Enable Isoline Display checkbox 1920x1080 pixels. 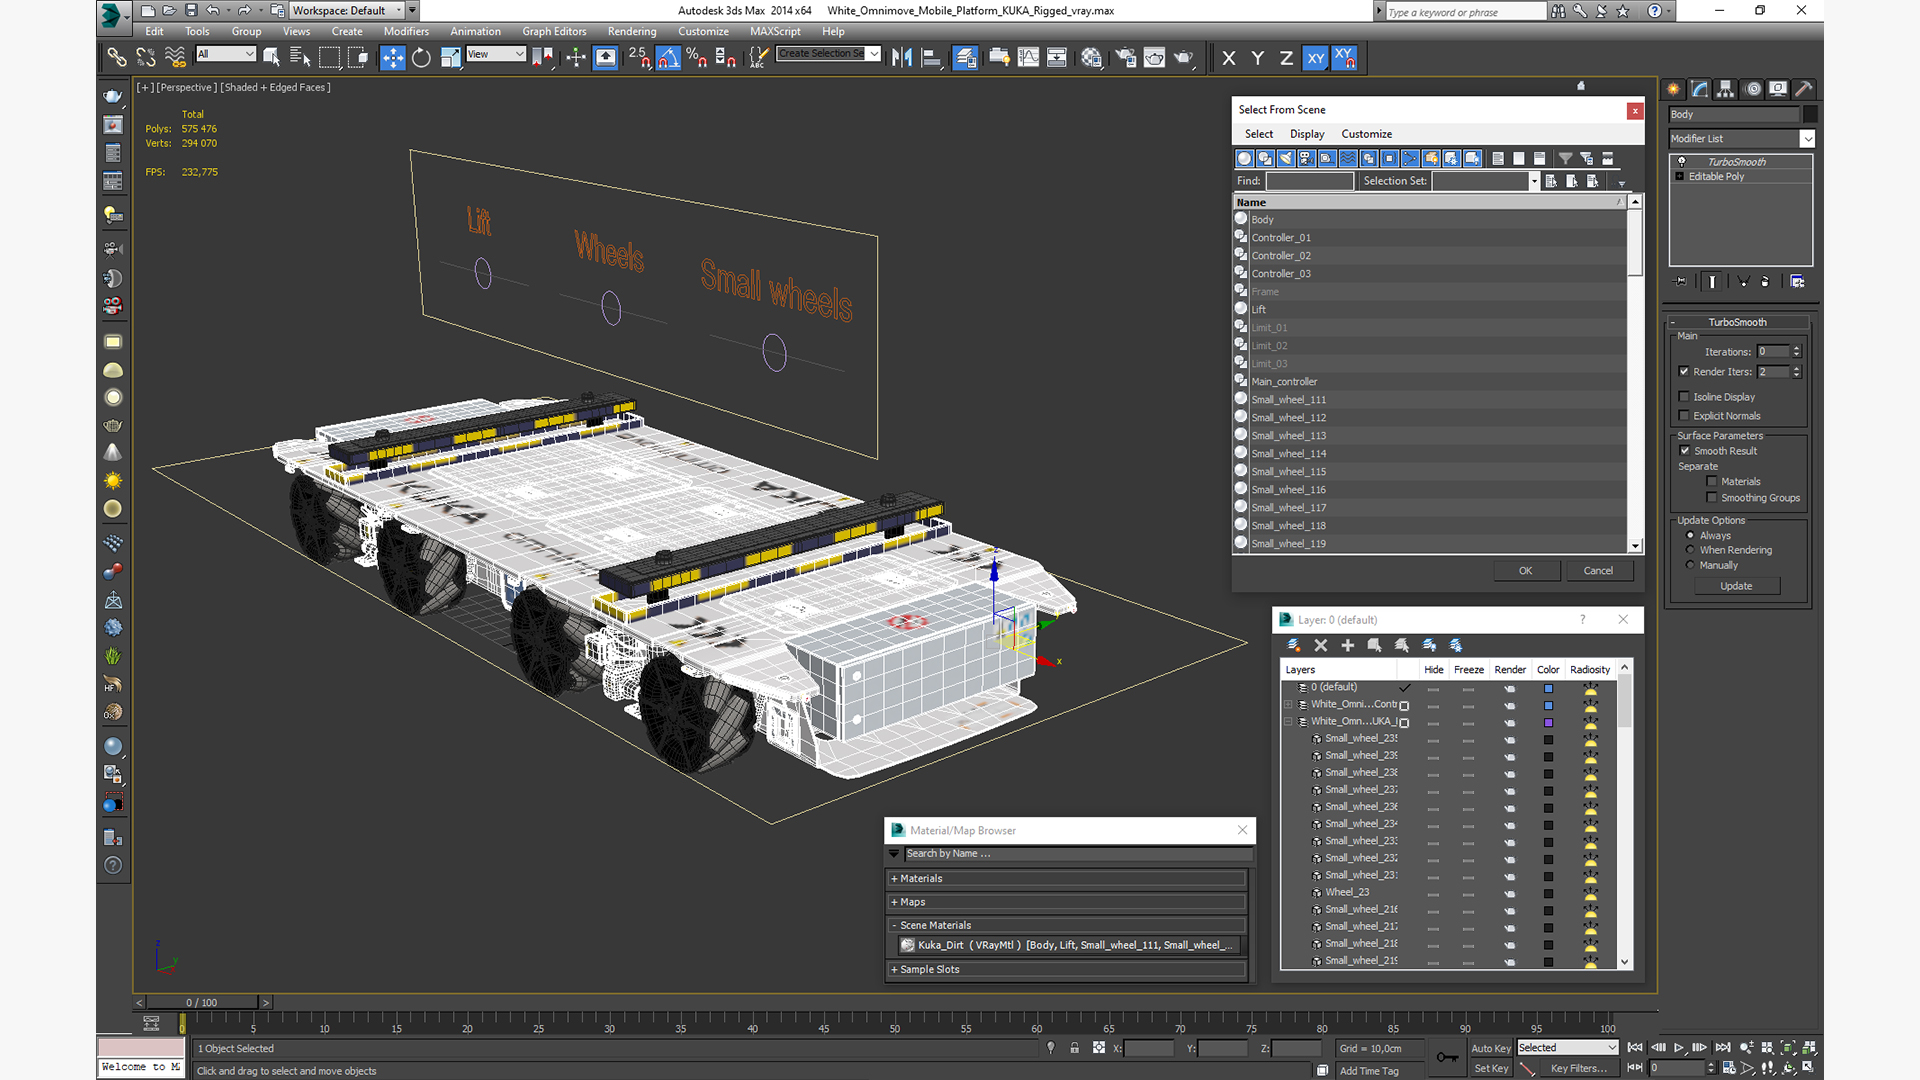(x=1684, y=397)
